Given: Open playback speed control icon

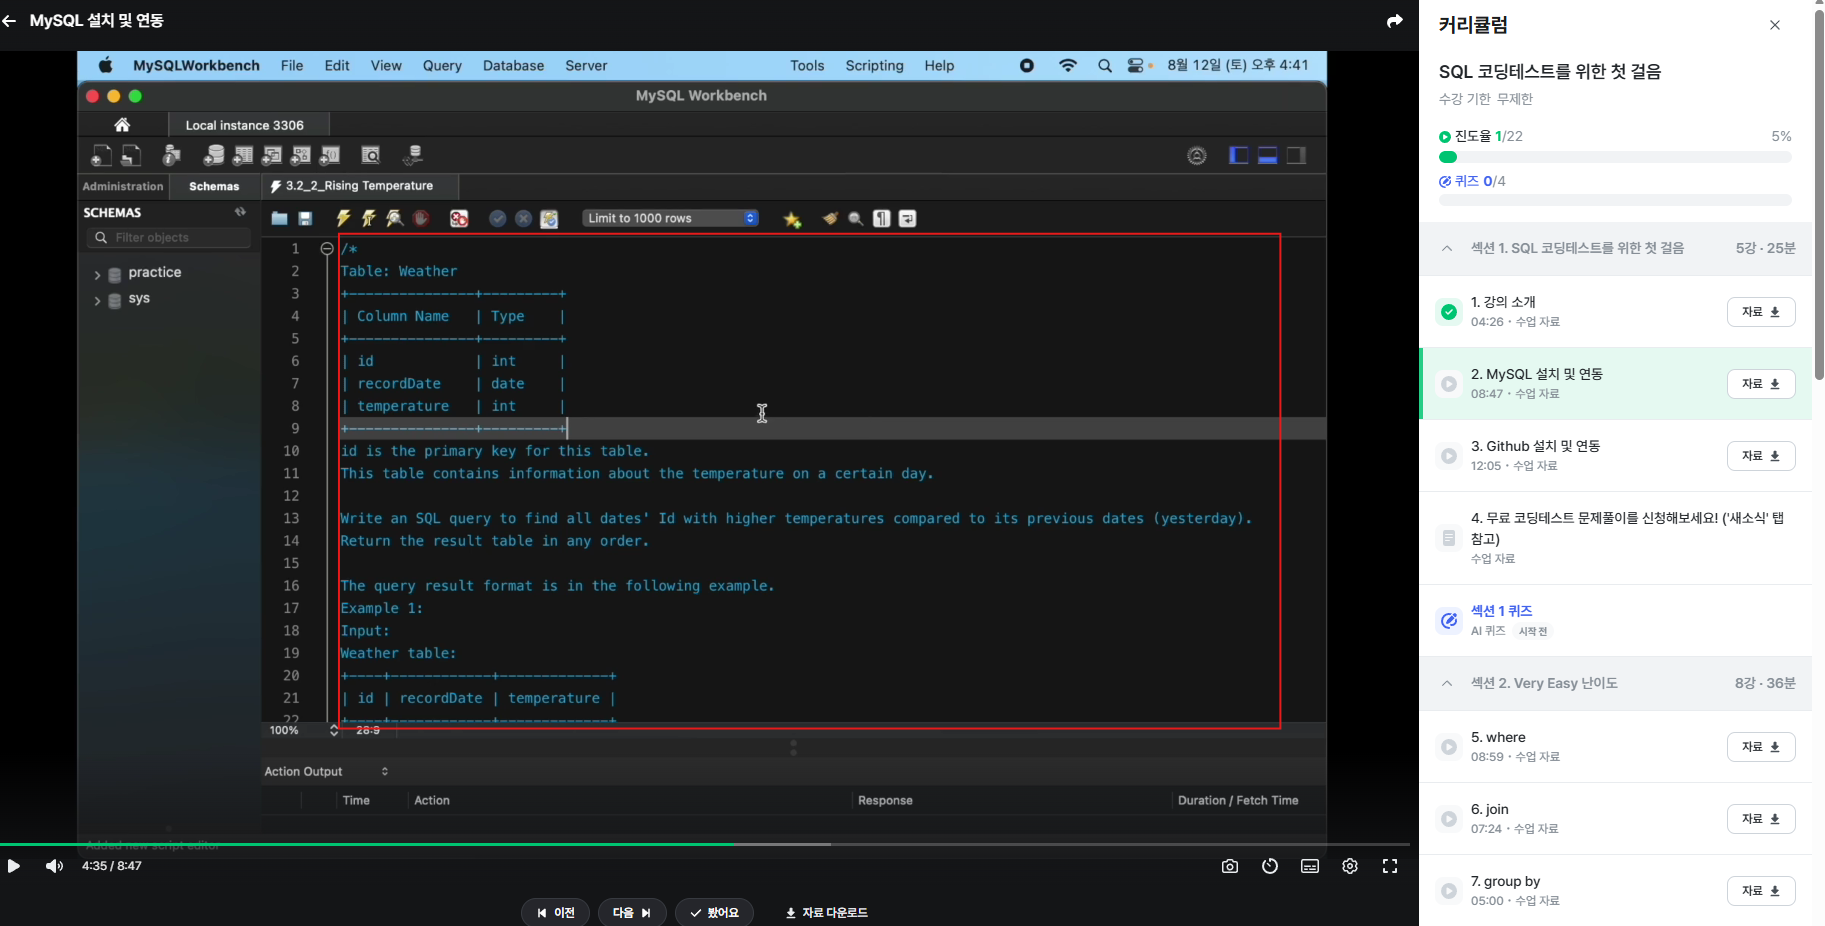Looking at the screenshot, I should [x=1270, y=866].
